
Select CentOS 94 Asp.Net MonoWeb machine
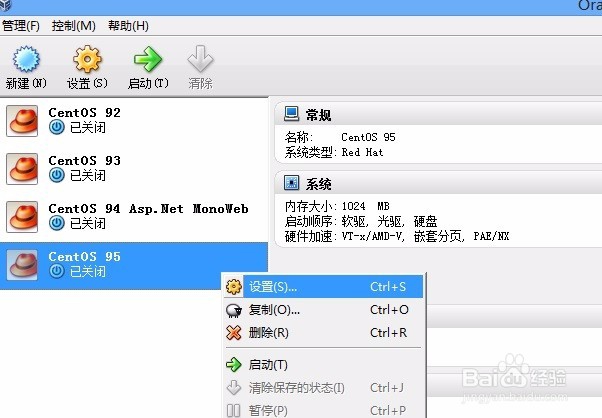tap(134, 217)
